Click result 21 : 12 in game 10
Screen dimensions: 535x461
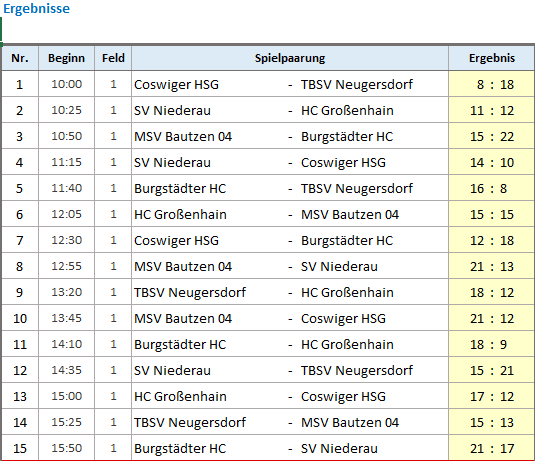click(x=492, y=318)
